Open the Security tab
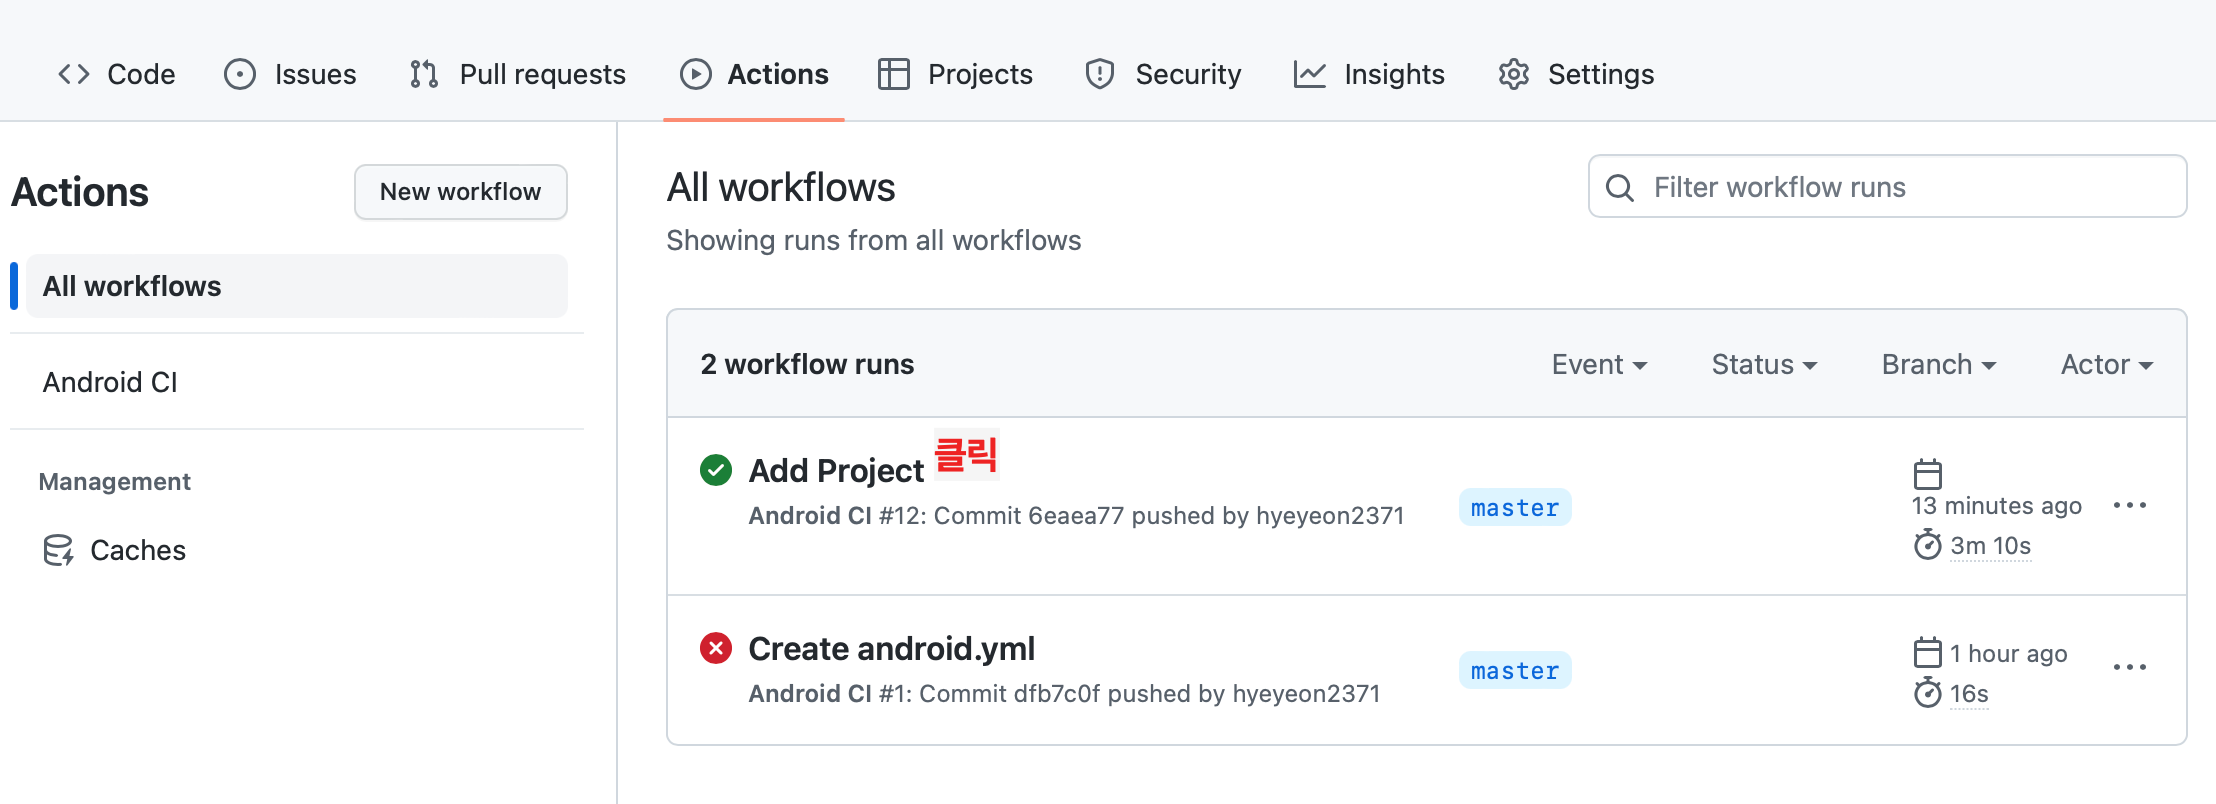2216x804 pixels. [1163, 74]
